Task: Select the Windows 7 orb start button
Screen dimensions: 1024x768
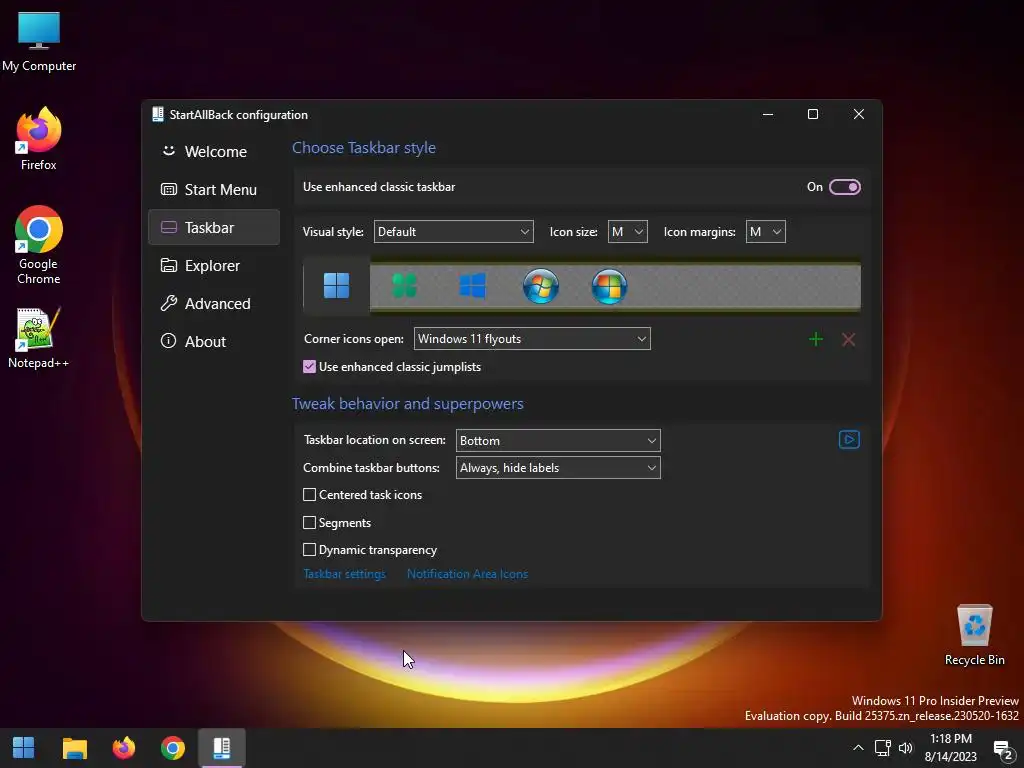Action: (541, 286)
